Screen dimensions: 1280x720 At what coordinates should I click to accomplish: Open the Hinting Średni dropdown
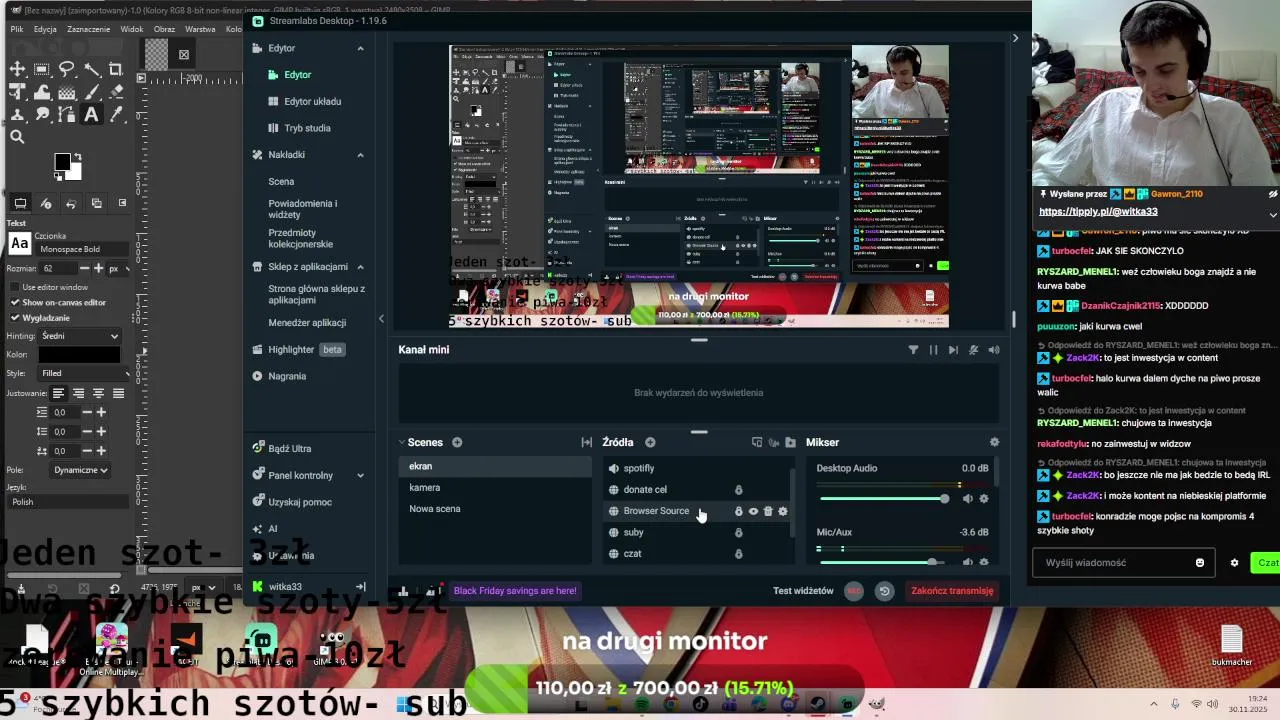point(80,336)
